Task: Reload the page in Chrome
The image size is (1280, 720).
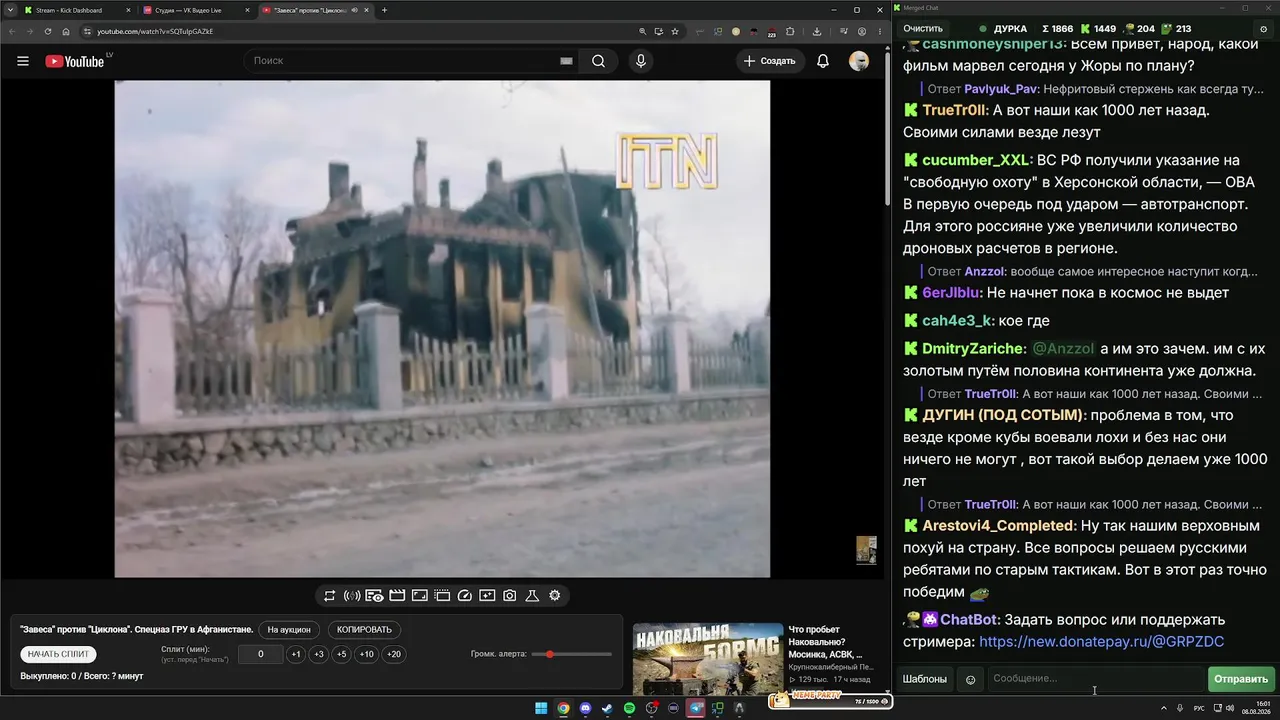Action: coord(48,31)
